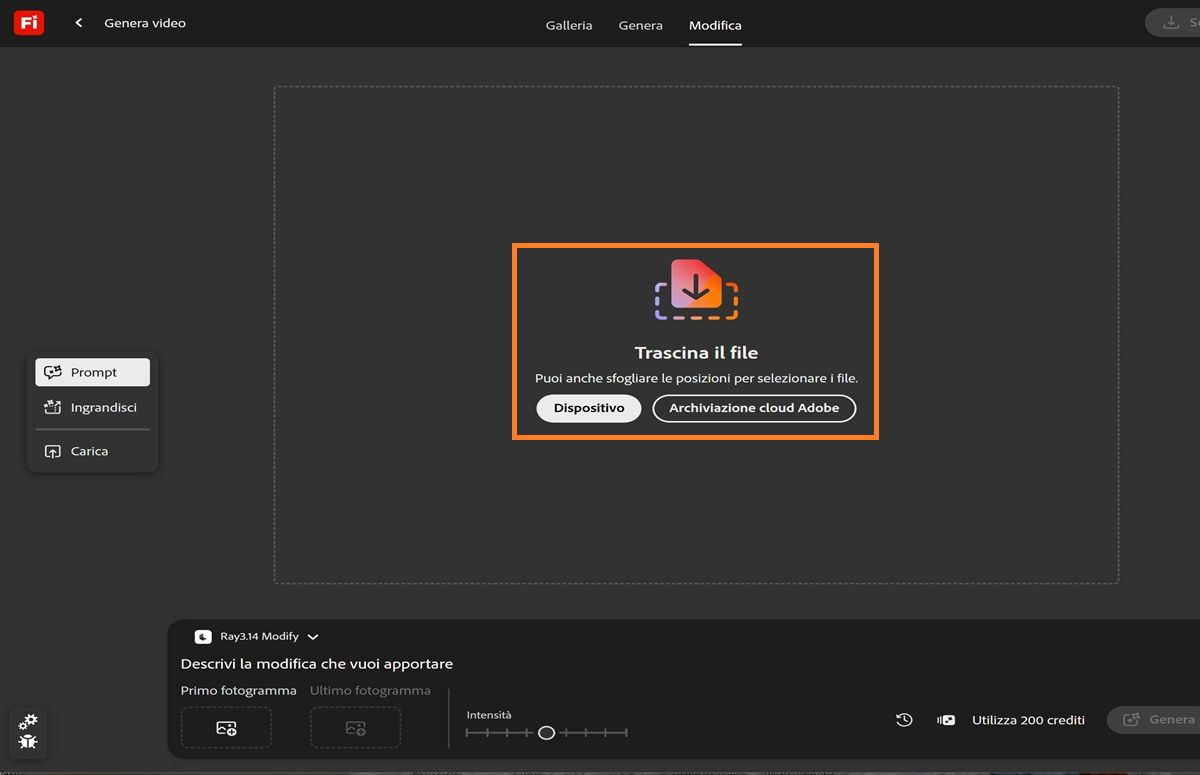This screenshot has width=1200, height=775.
Task: Click the Utilizza 200 crediti text
Action: [x=1028, y=720]
